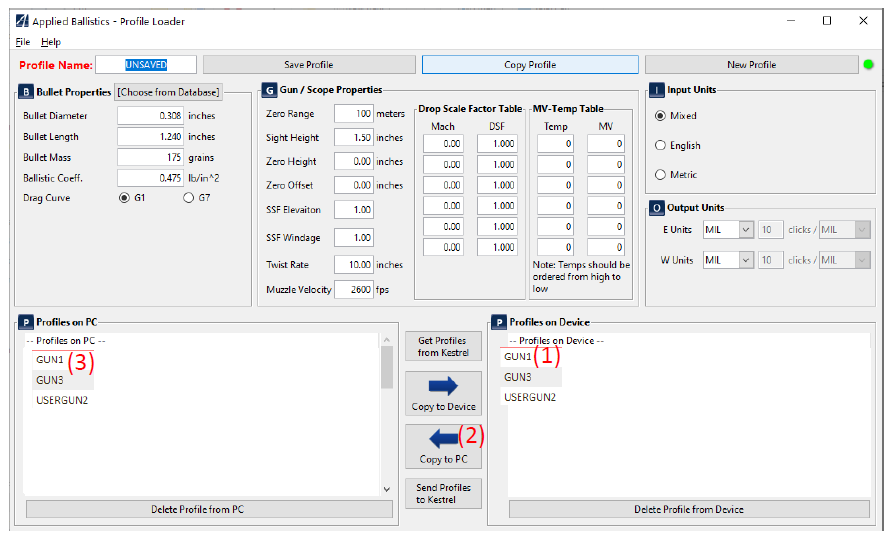Select GUN3 in Profiles on PC
This screenshot has height=541, width=892.
point(50,380)
